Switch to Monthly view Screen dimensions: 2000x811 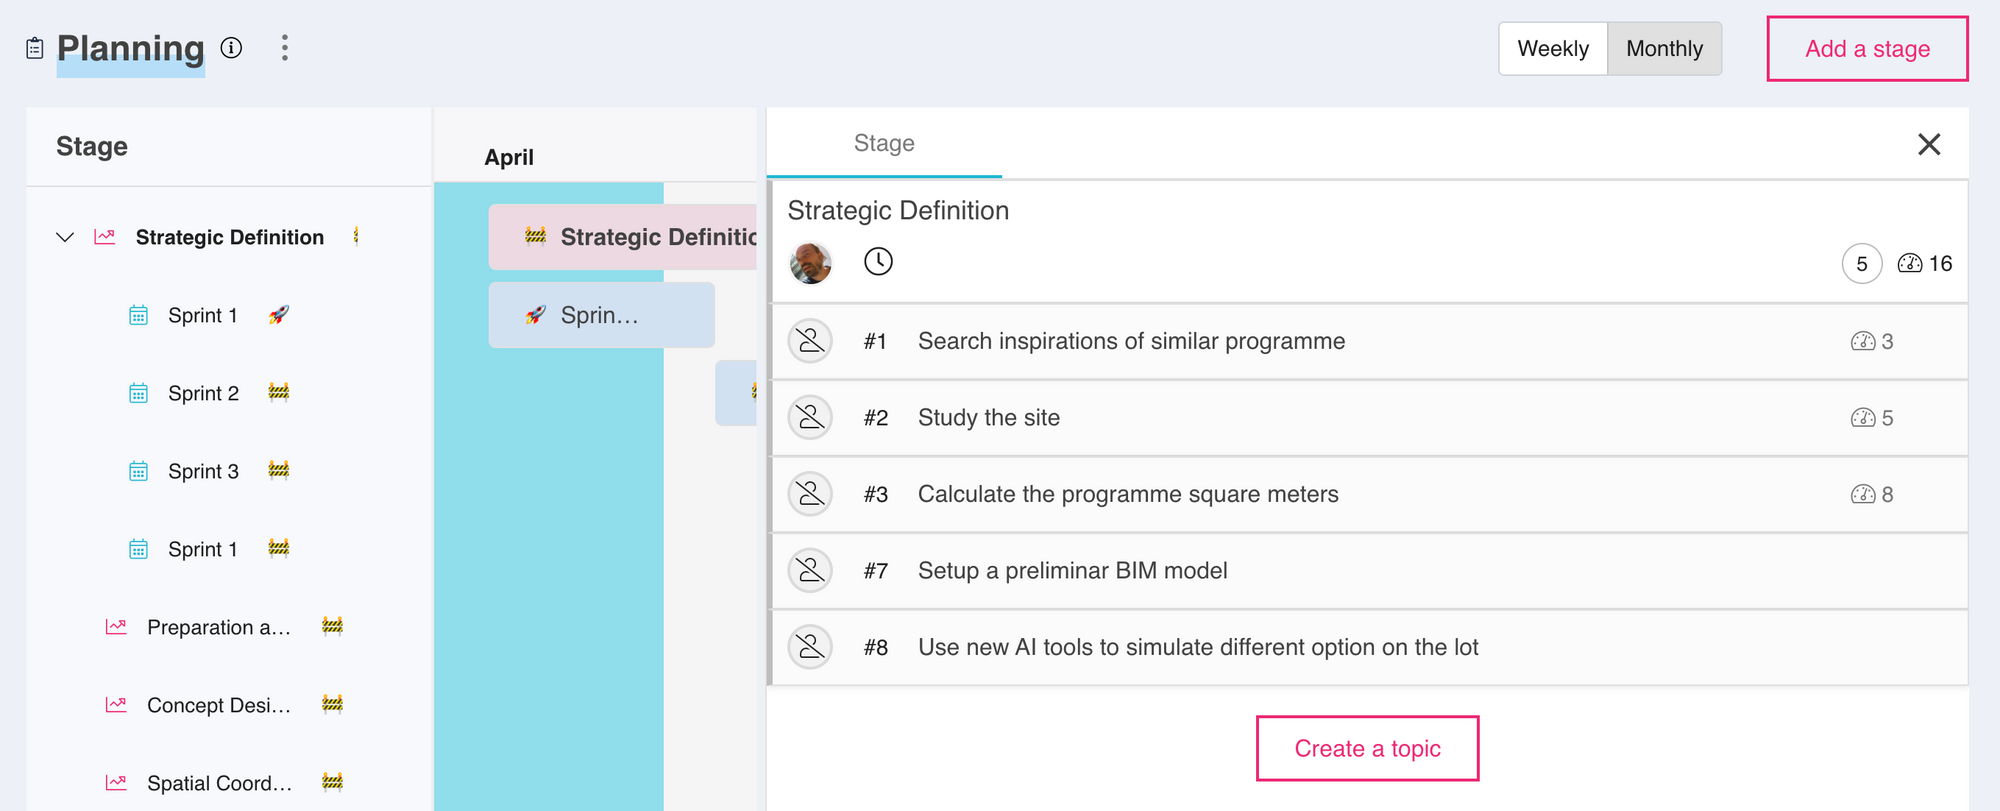click(x=1664, y=49)
